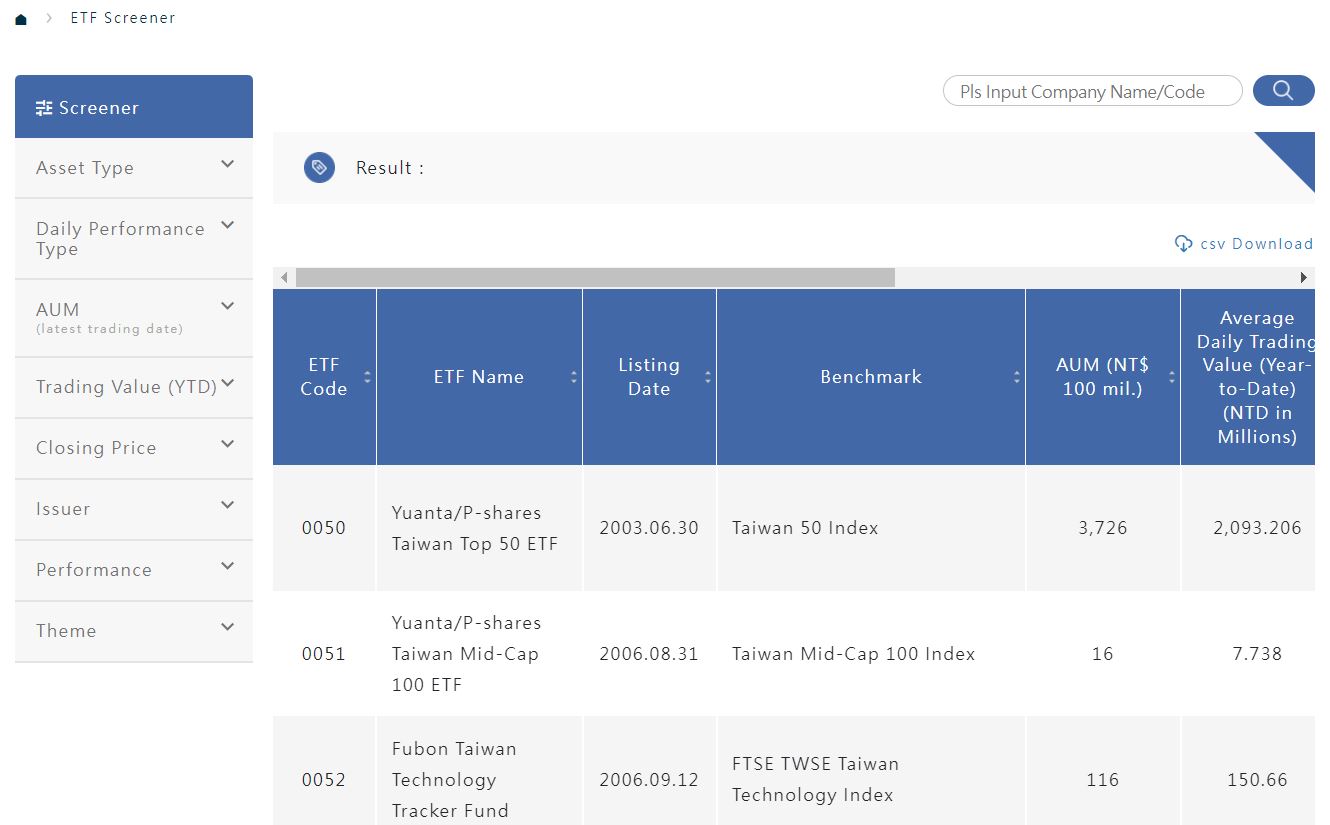Click the csv Download link
The width and height of the screenshot is (1330, 825).
pos(1256,244)
